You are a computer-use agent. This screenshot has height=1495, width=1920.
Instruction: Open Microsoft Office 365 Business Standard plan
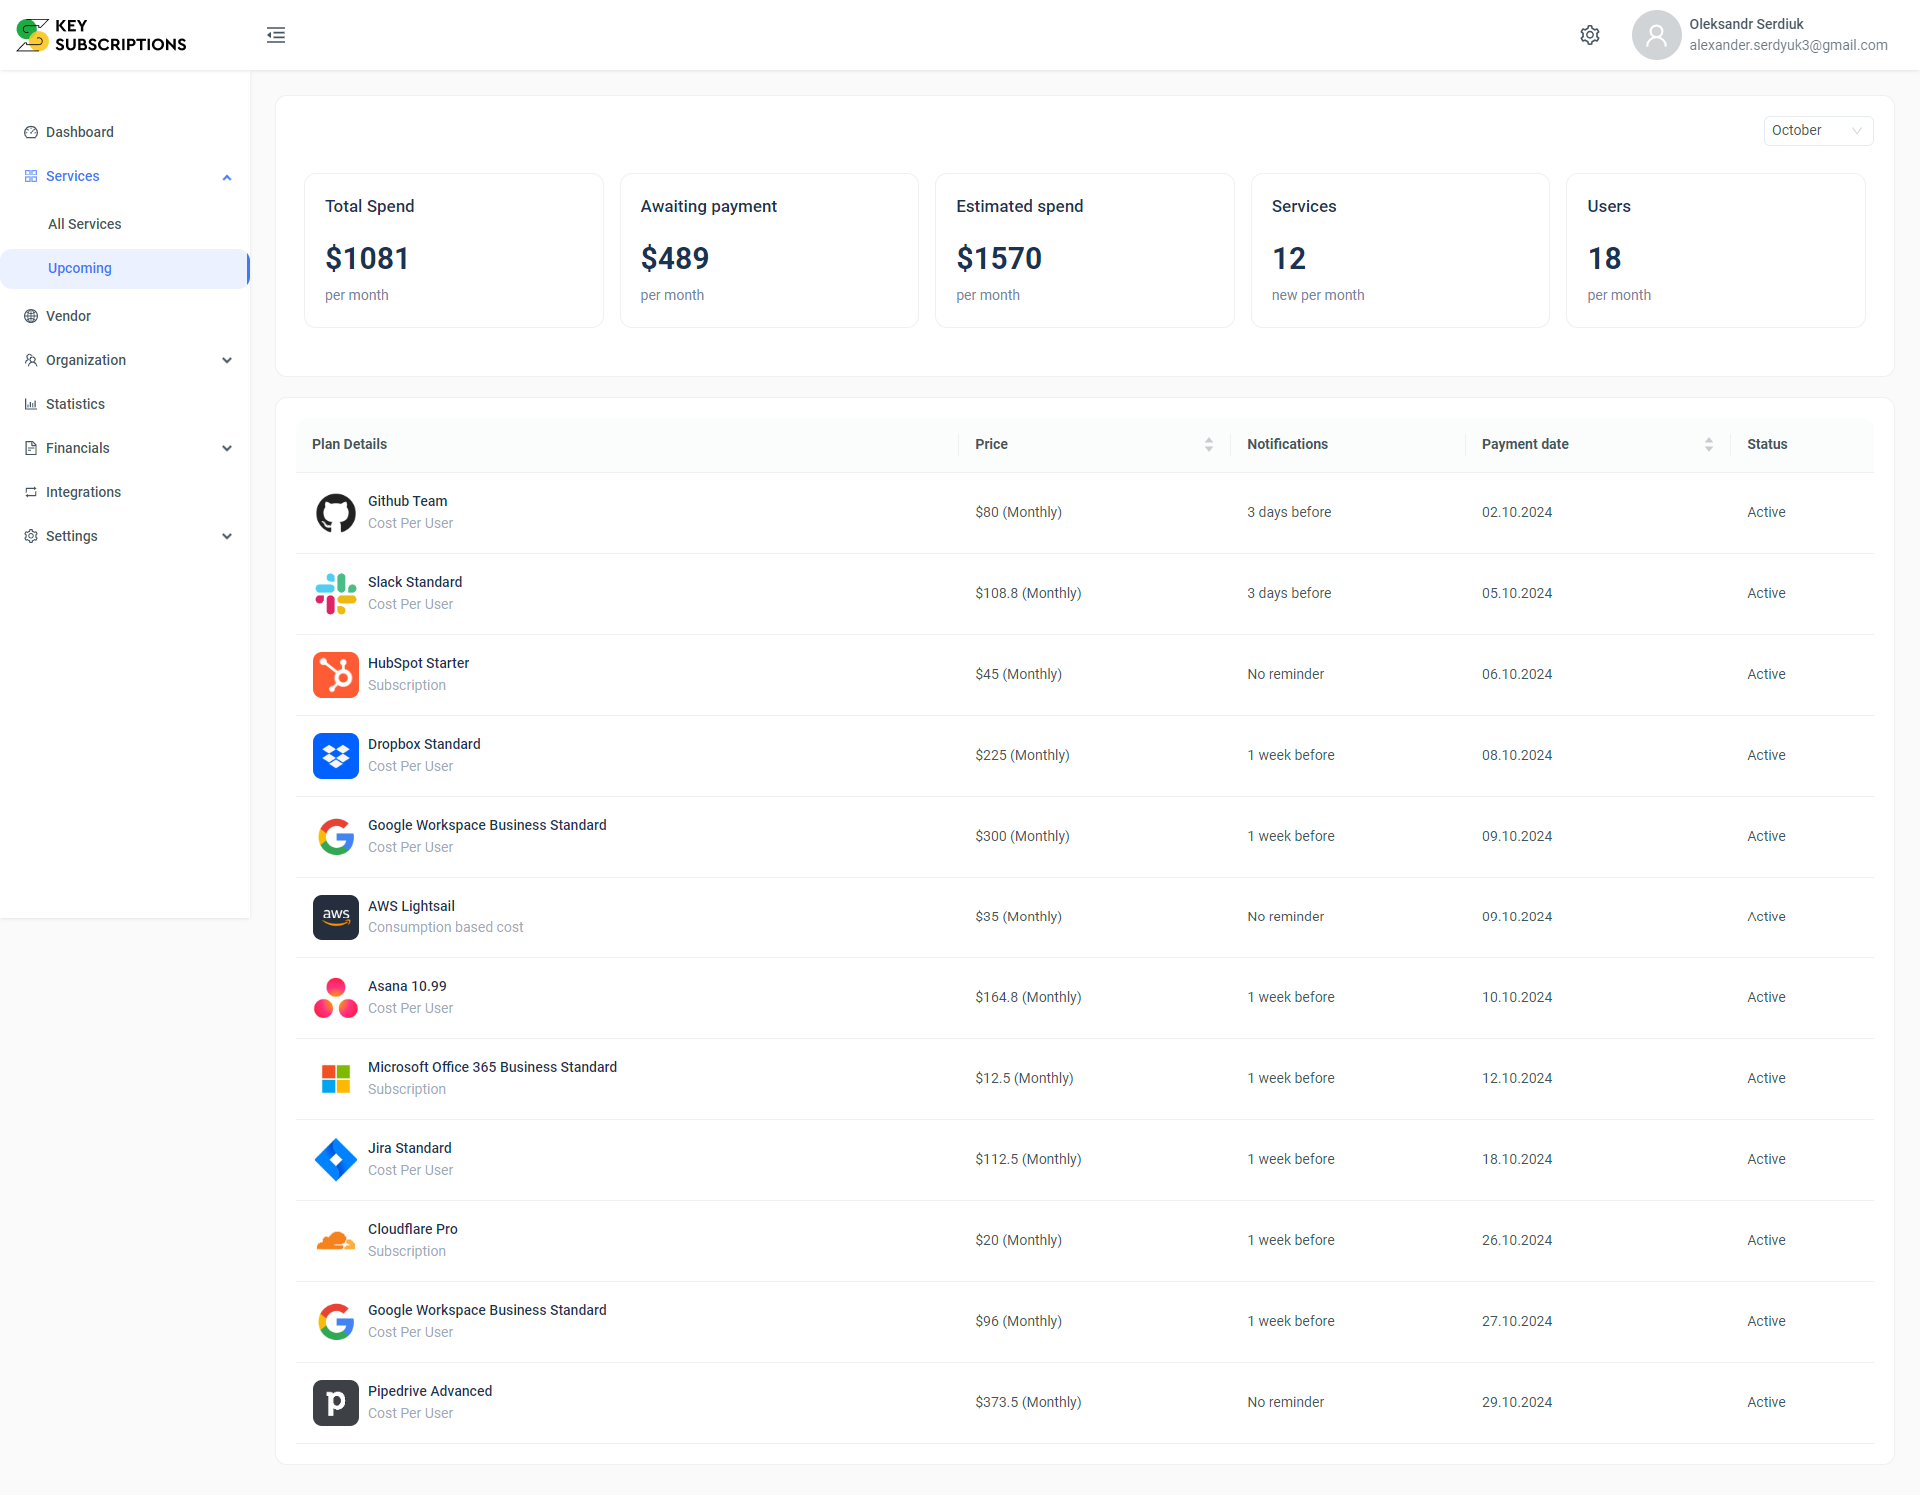click(x=492, y=1067)
